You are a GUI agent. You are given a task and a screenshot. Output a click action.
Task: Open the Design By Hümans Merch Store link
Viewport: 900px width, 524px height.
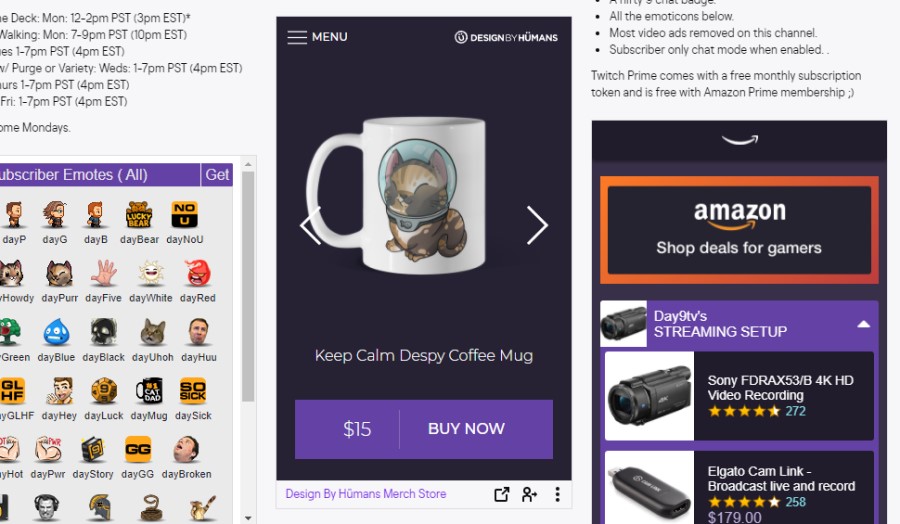[366, 494]
